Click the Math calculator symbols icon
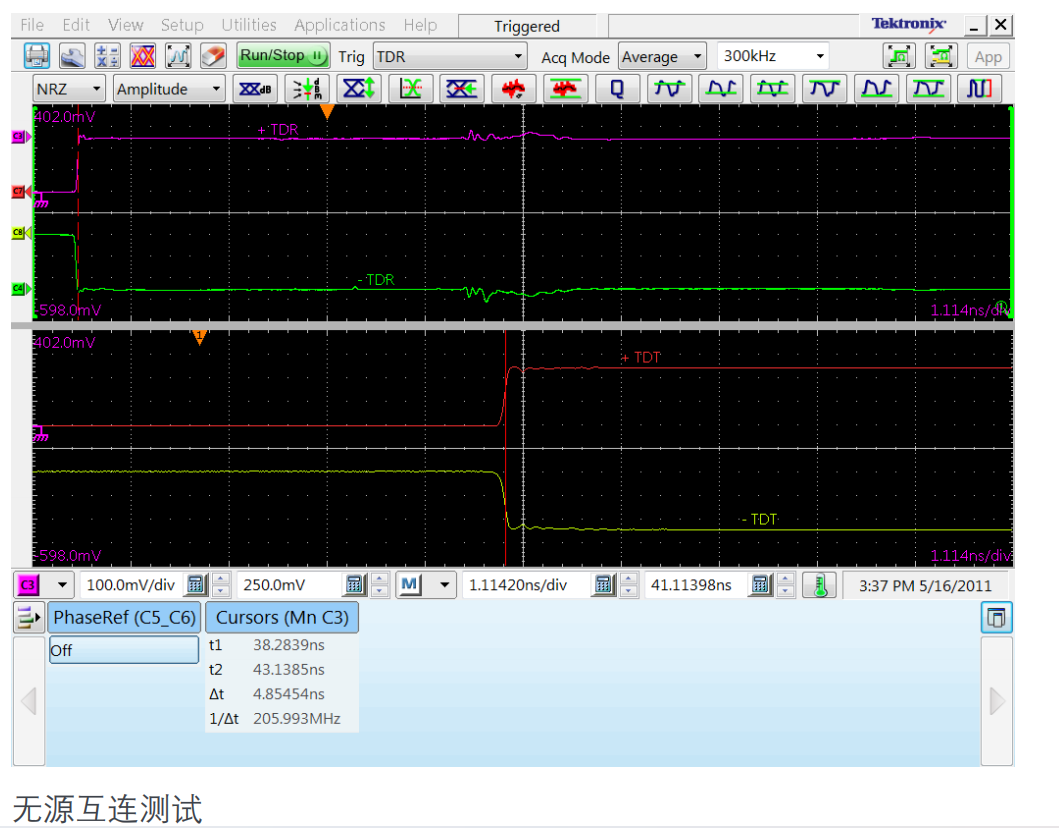1059x828 pixels. coord(108,57)
